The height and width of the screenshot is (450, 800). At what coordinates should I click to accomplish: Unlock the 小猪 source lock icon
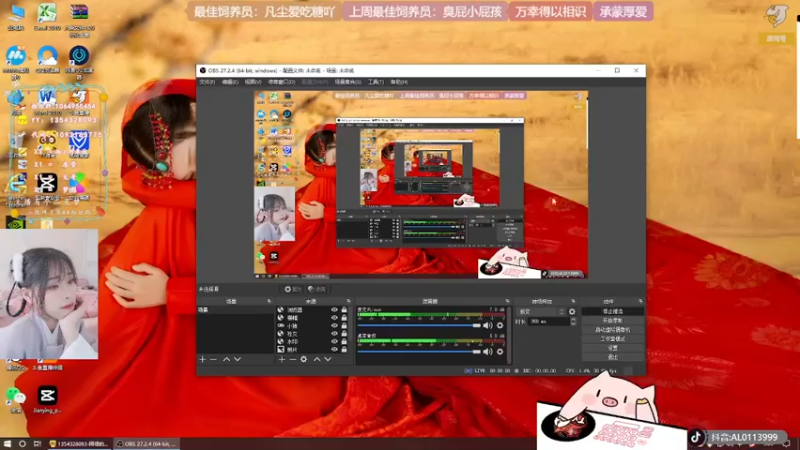click(x=344, y=326)
